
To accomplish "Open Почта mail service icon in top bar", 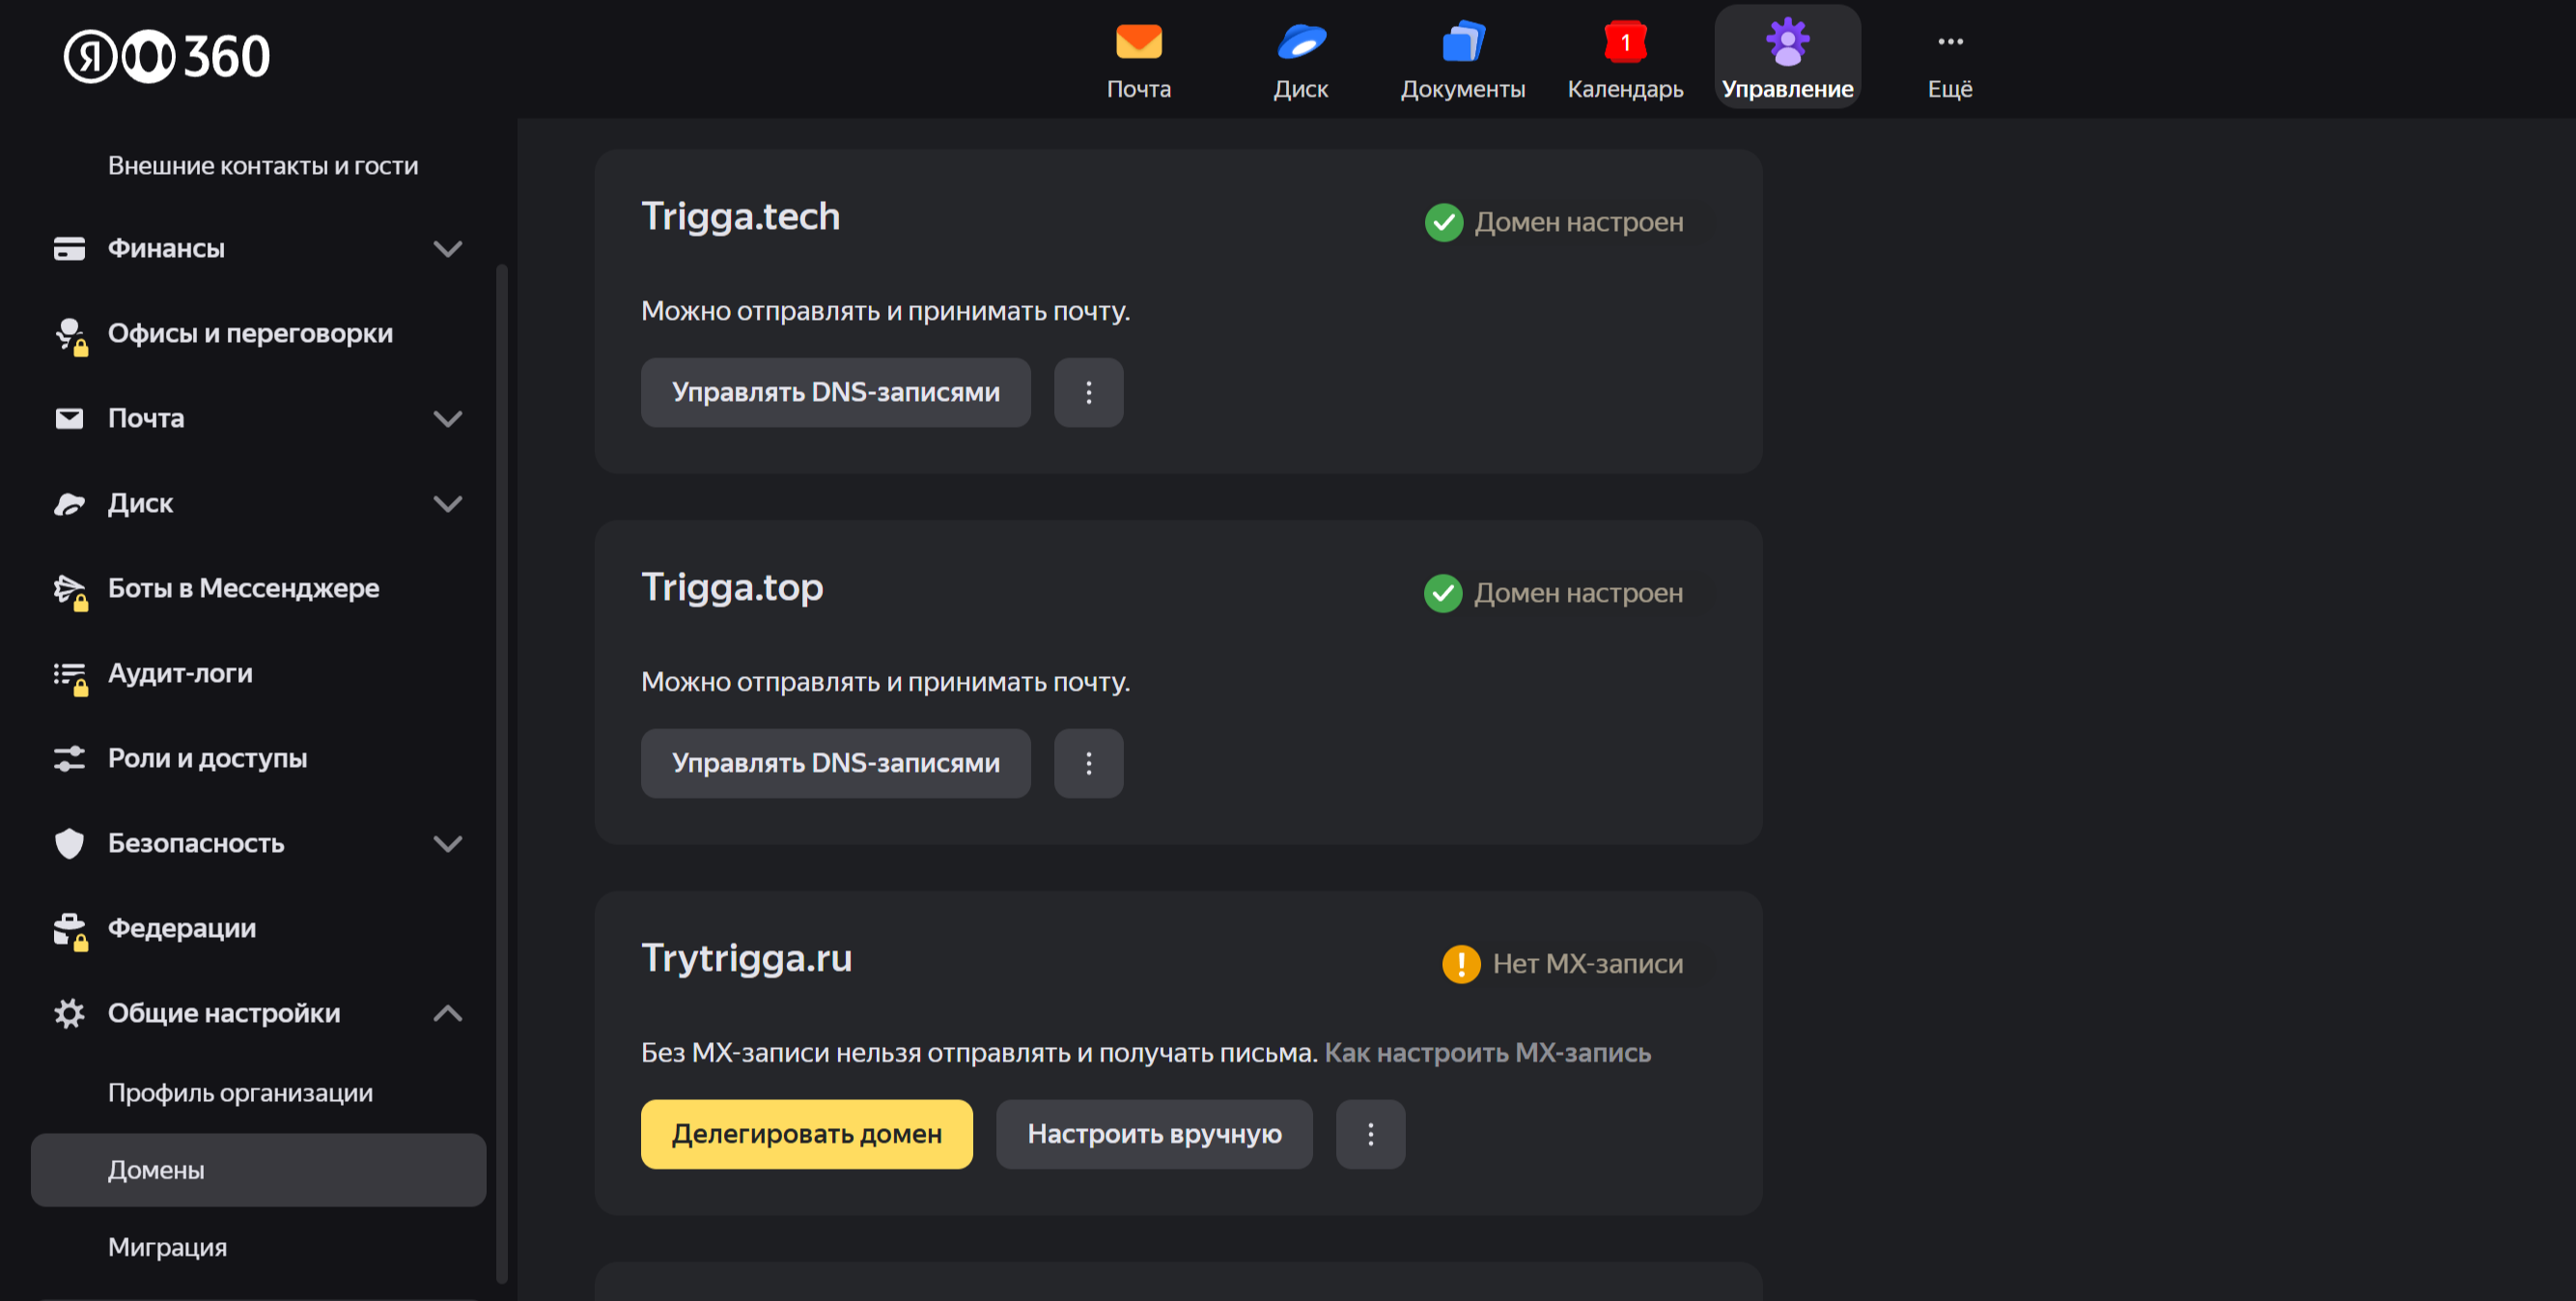I will [x=1138, y=42].
